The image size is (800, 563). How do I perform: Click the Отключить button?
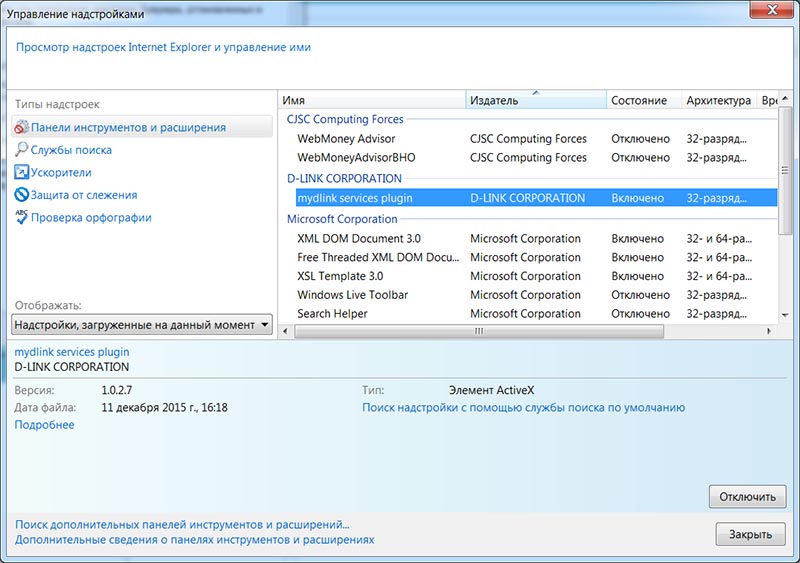click(747, 497)
